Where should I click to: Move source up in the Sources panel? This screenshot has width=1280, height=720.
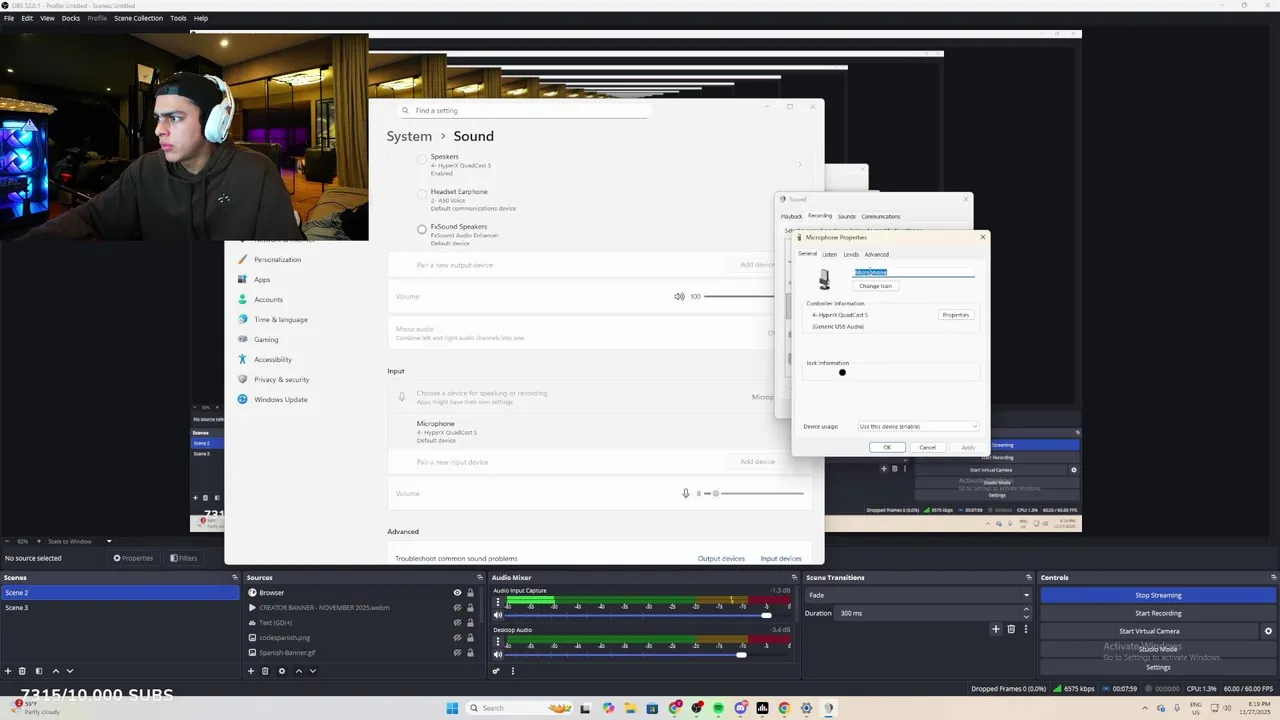[x=299, y=671]
